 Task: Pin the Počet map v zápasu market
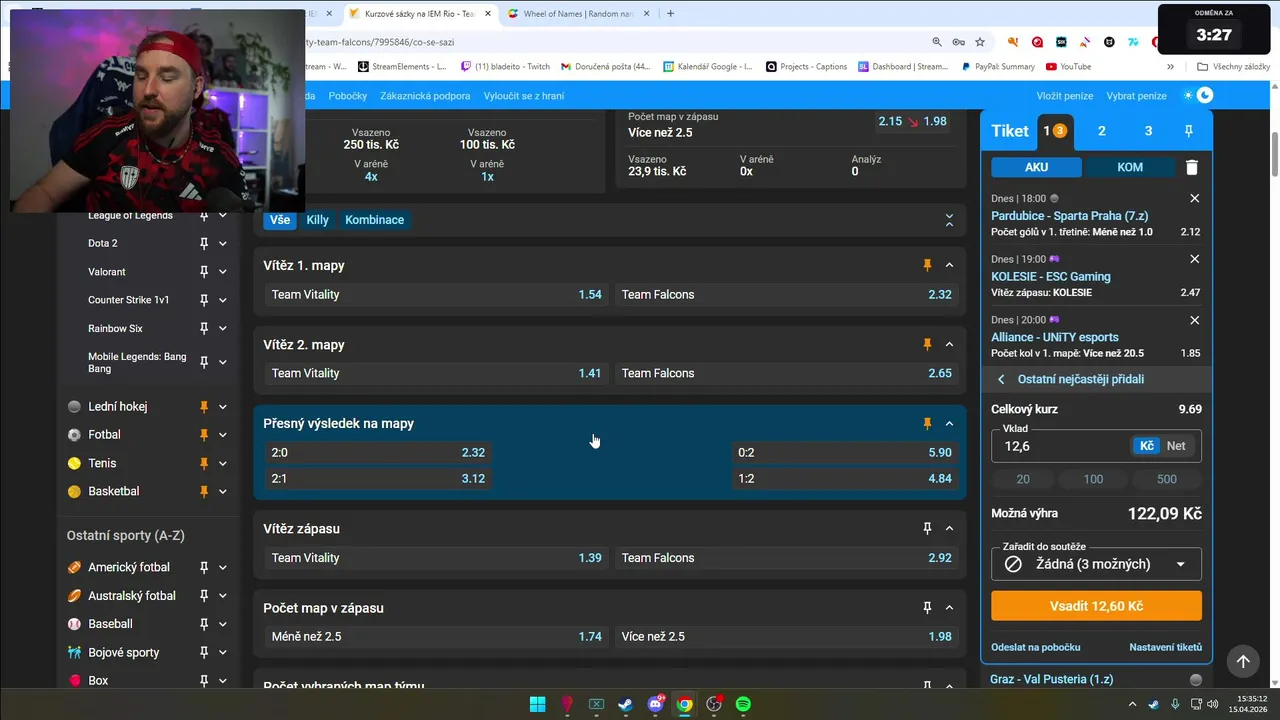pyautogui.click(x=927, y=607)
